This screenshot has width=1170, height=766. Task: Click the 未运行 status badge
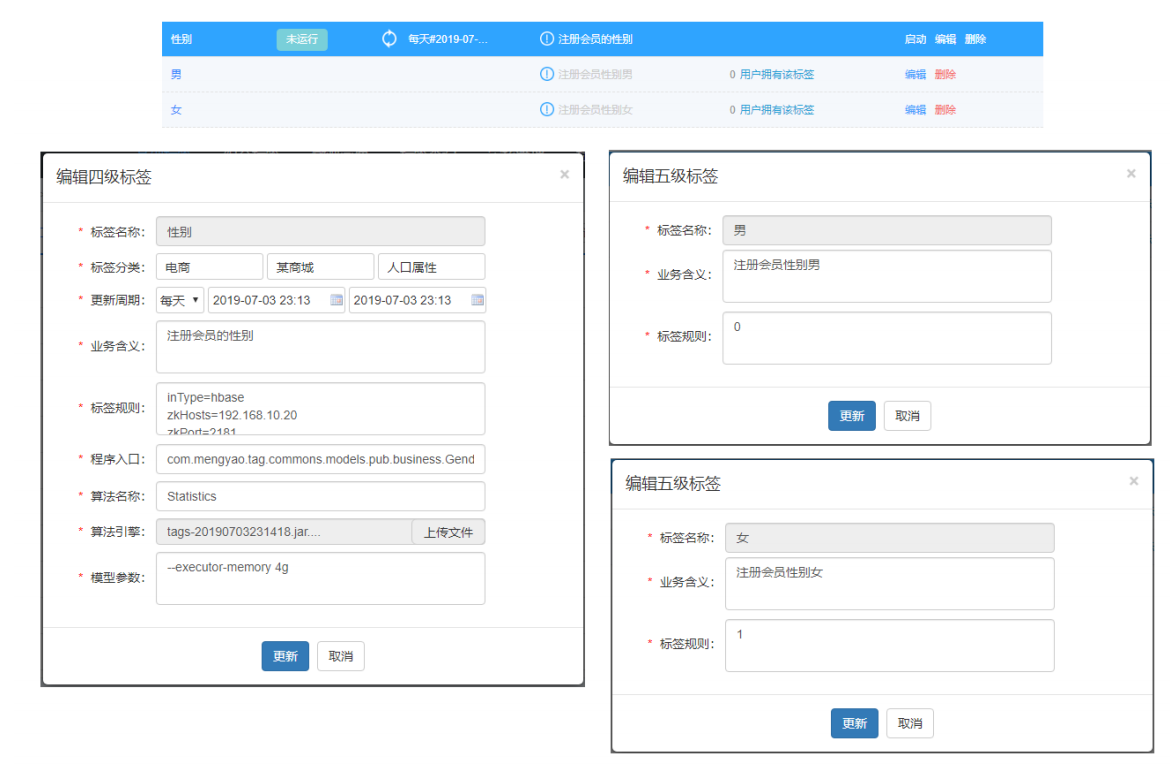(x=302, y=39)
